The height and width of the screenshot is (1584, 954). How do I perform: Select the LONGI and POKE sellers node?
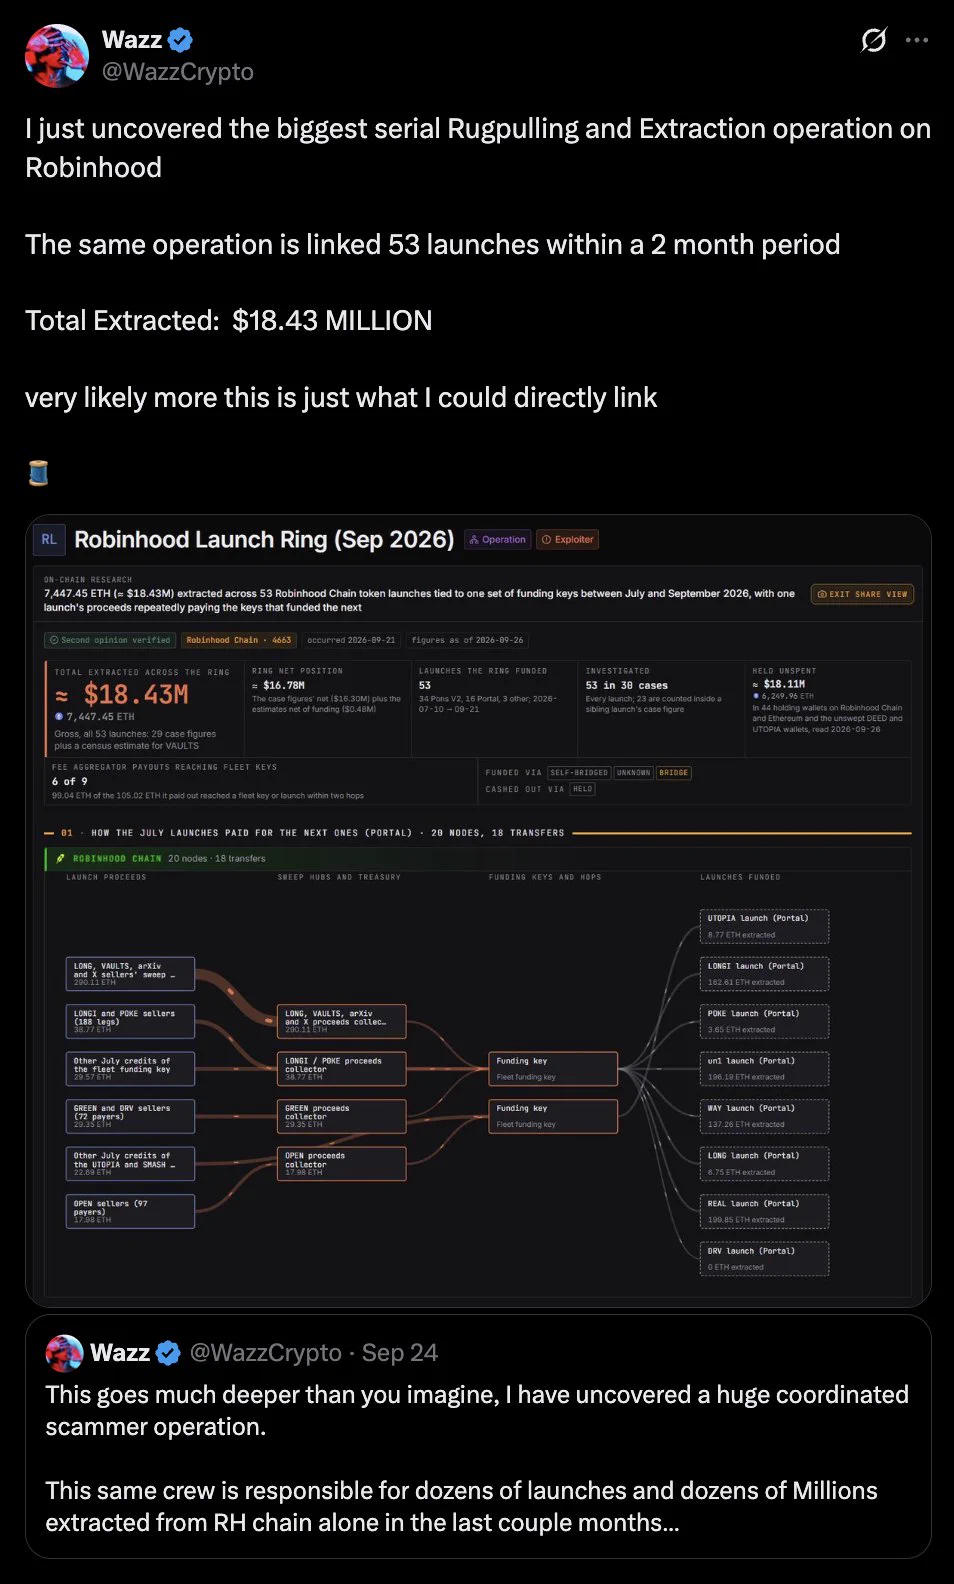coord(131,1021)
